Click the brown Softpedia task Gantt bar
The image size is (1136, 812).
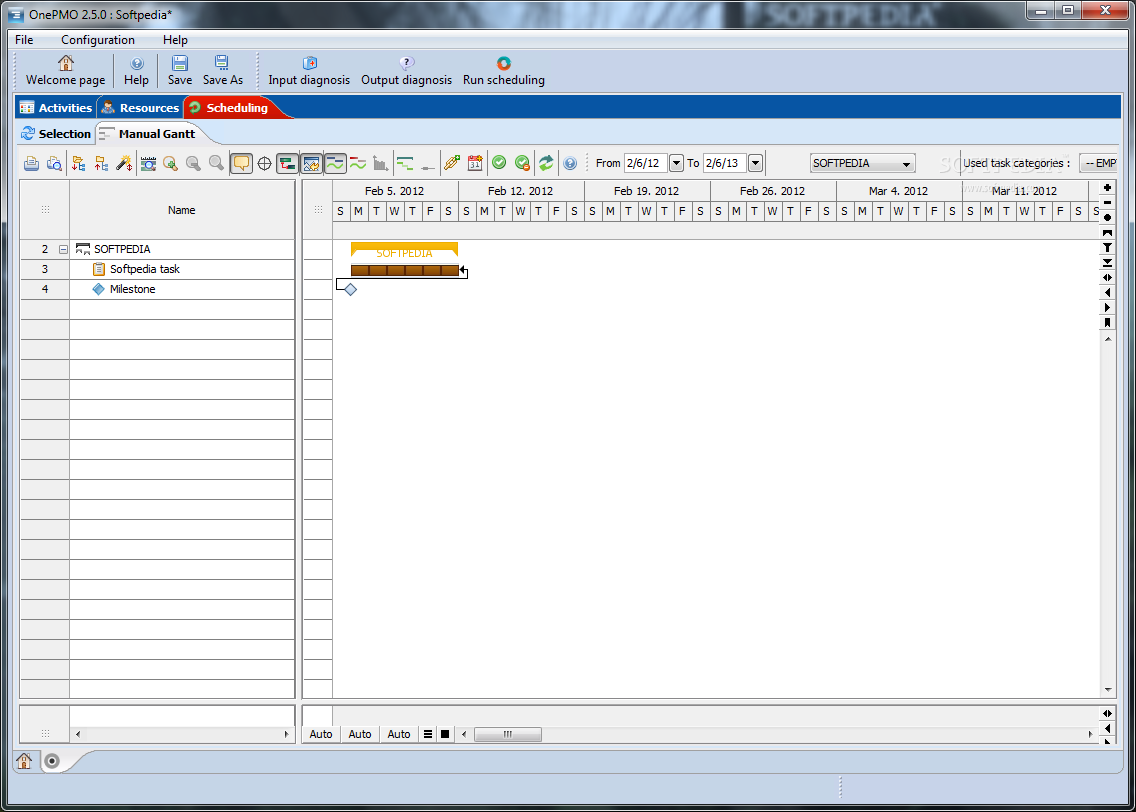(405, 270)
